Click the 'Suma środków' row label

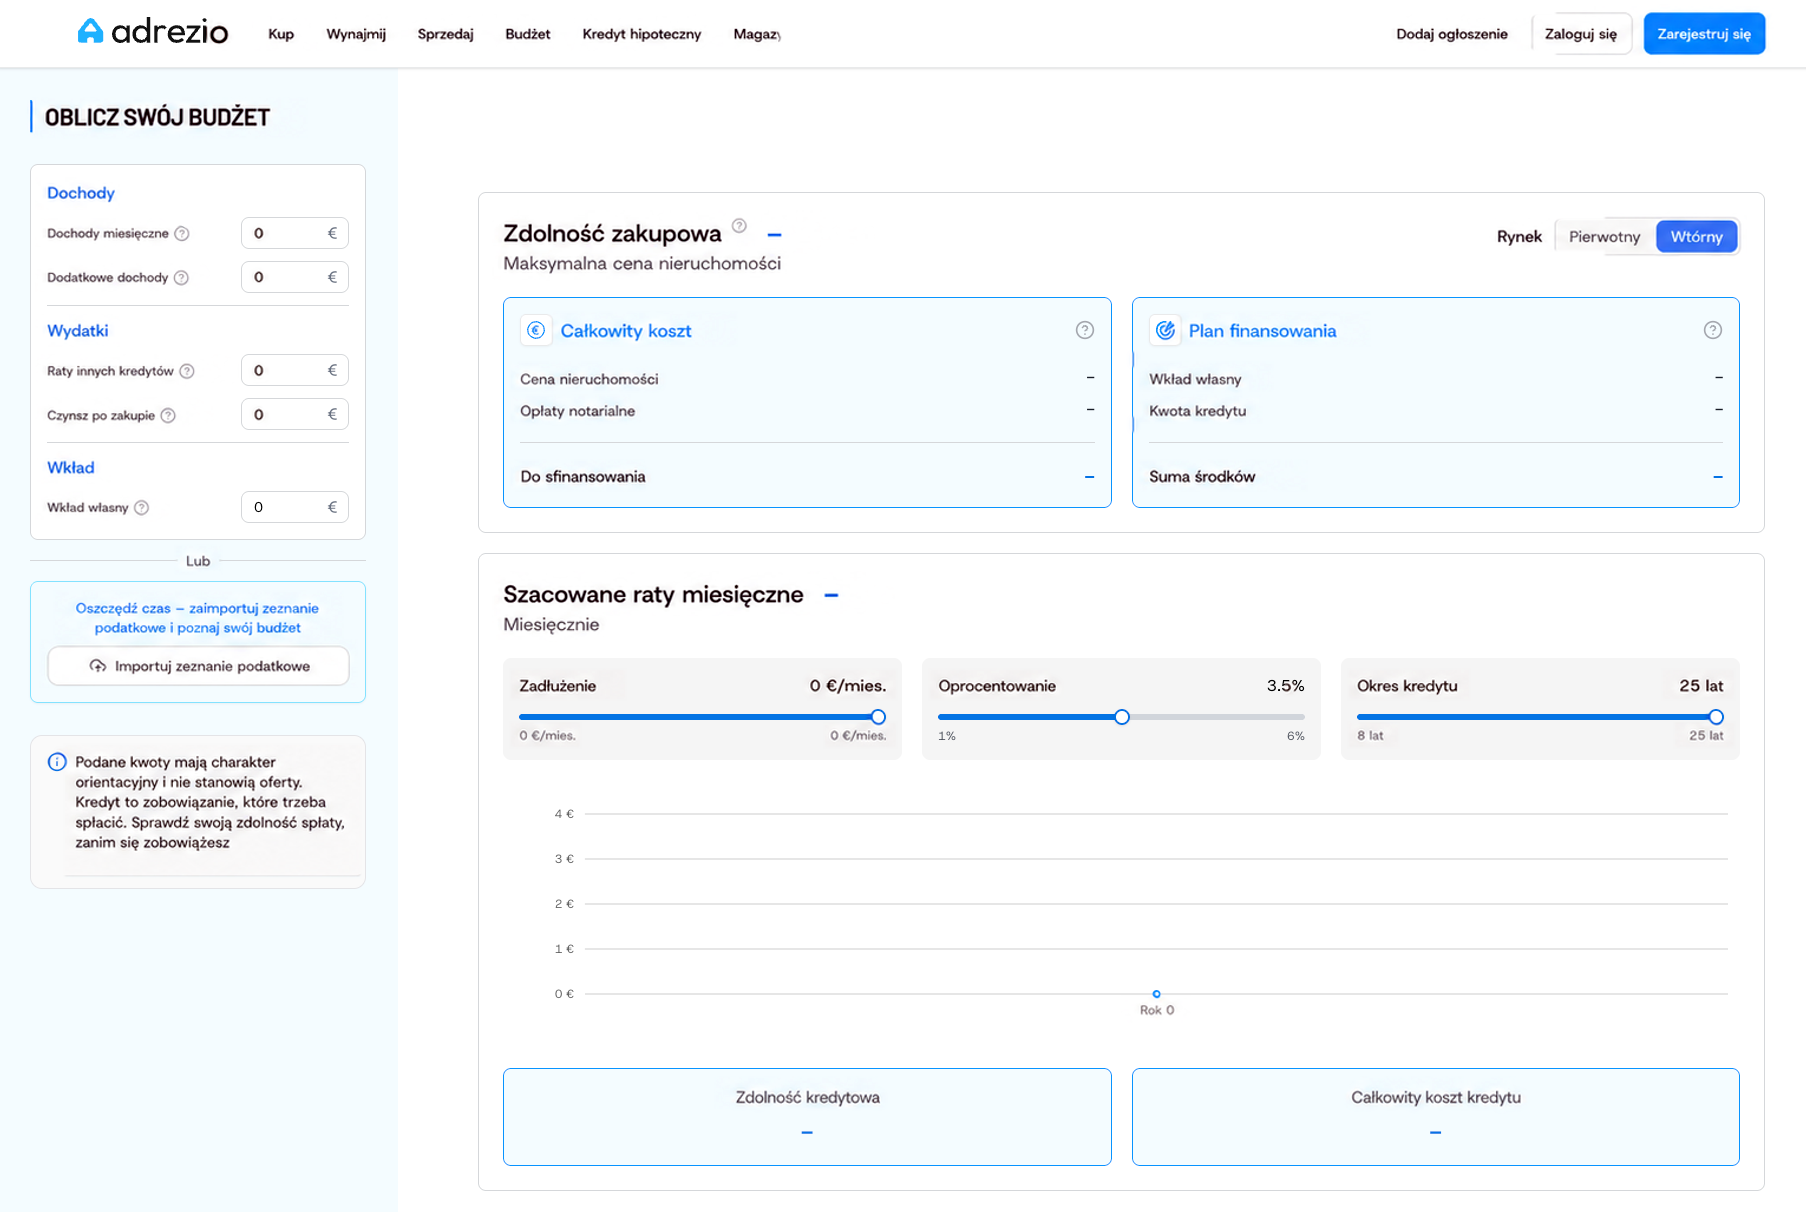pos(1202,477)
